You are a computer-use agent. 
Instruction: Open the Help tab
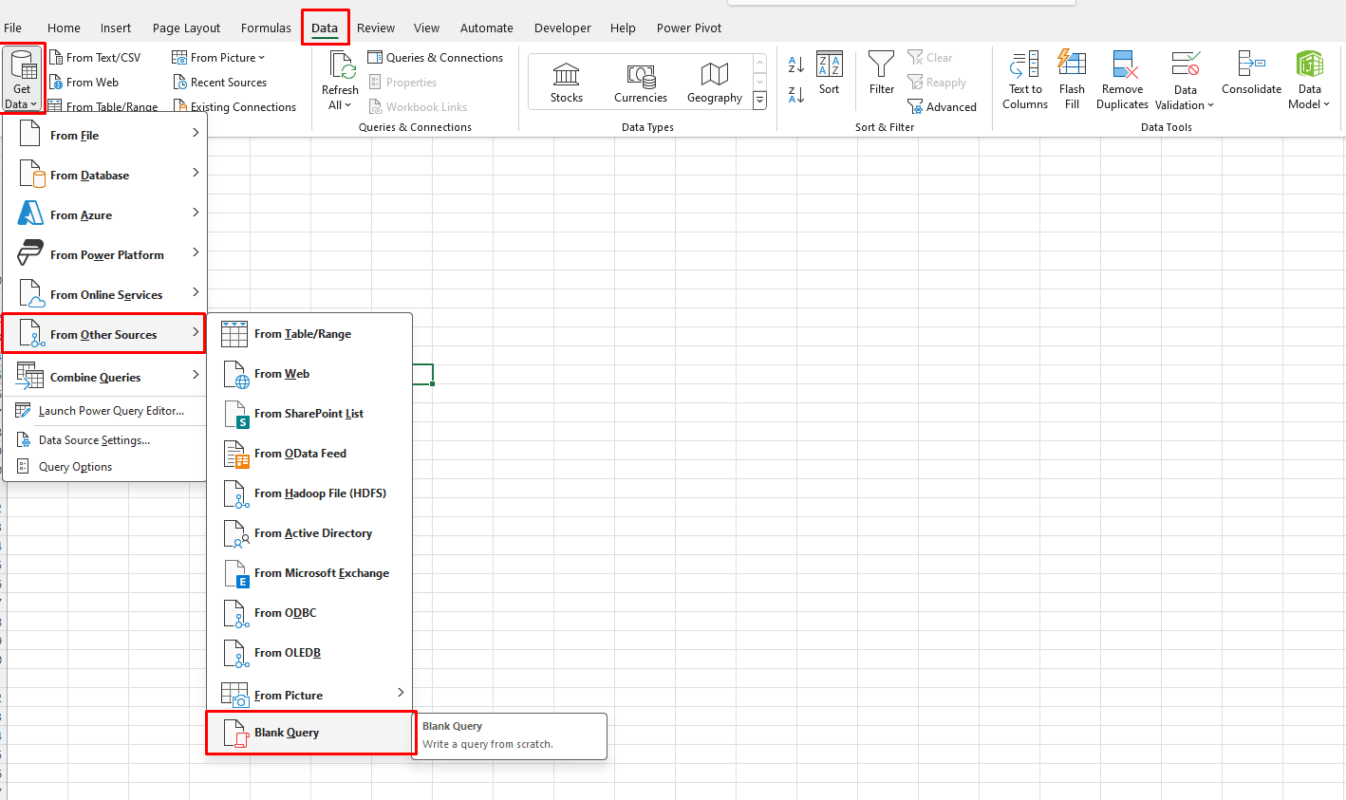[x=623, y=28]
